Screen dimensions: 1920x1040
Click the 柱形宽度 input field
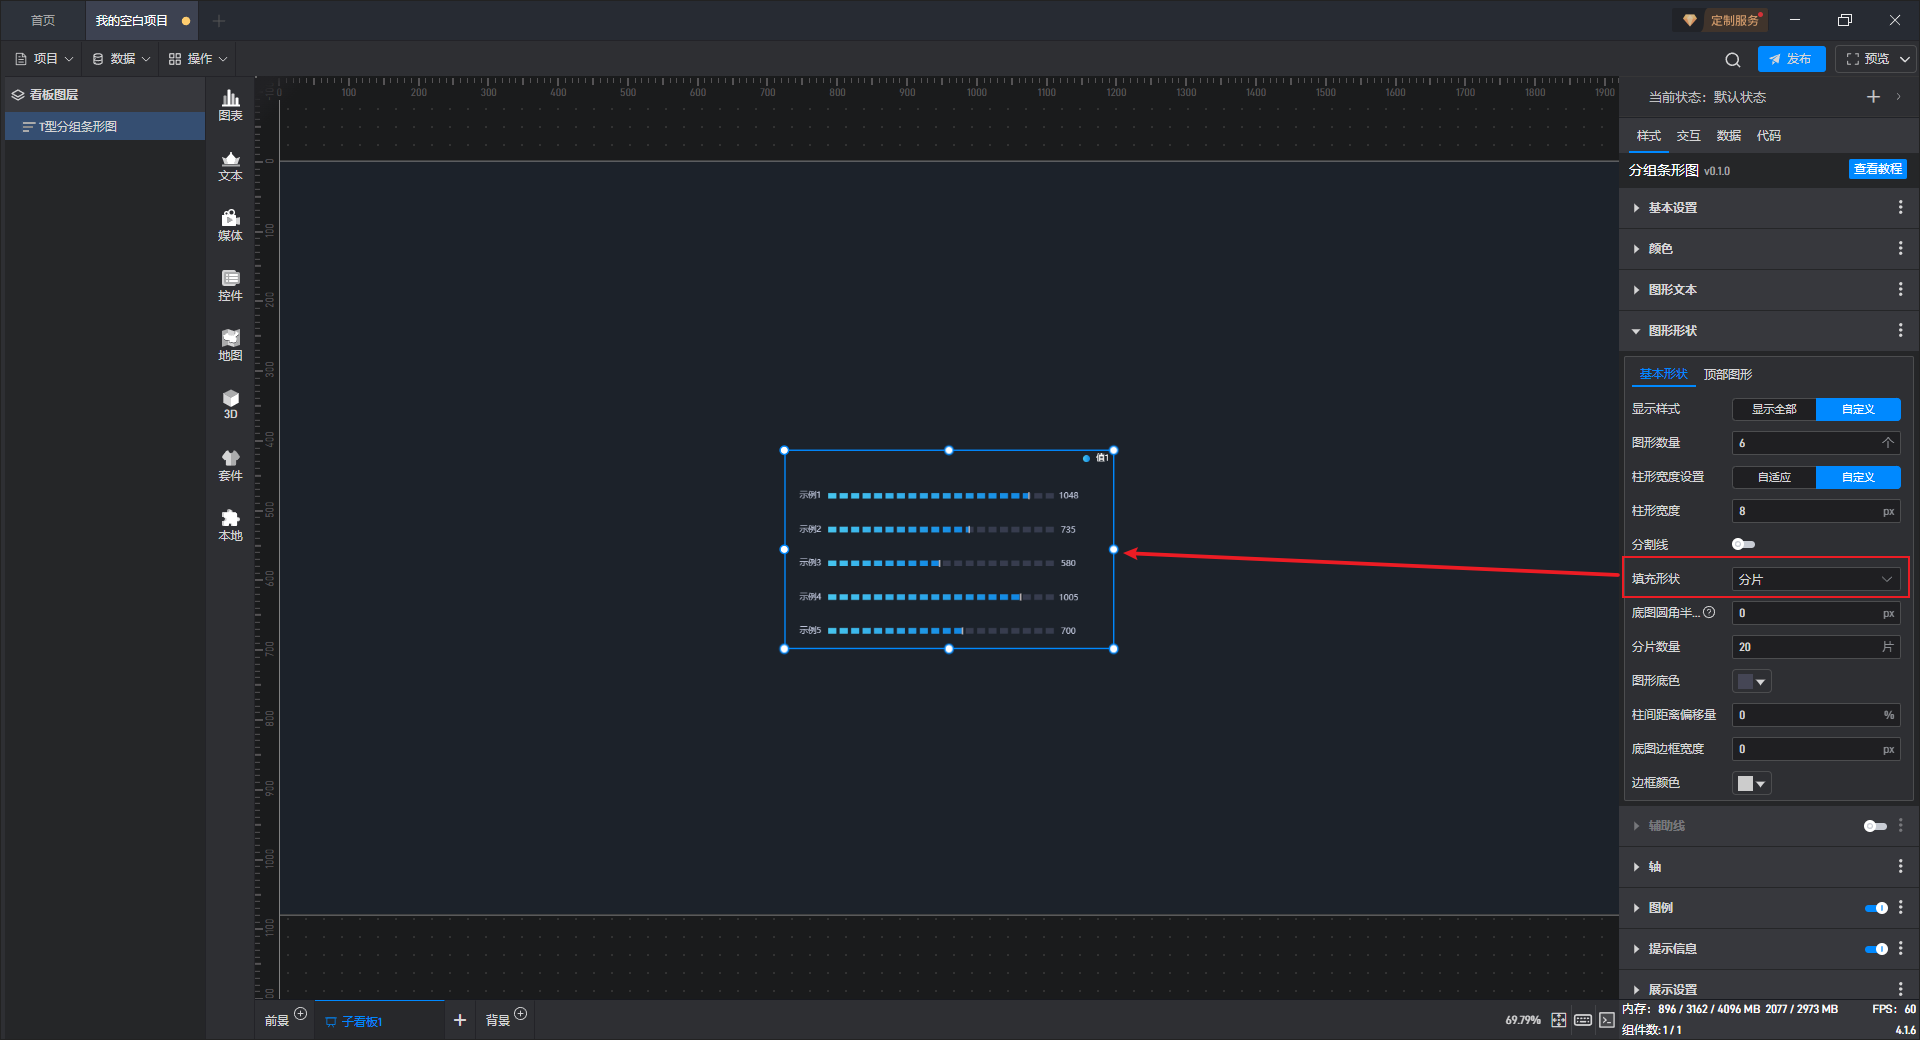coord(1816,511)
